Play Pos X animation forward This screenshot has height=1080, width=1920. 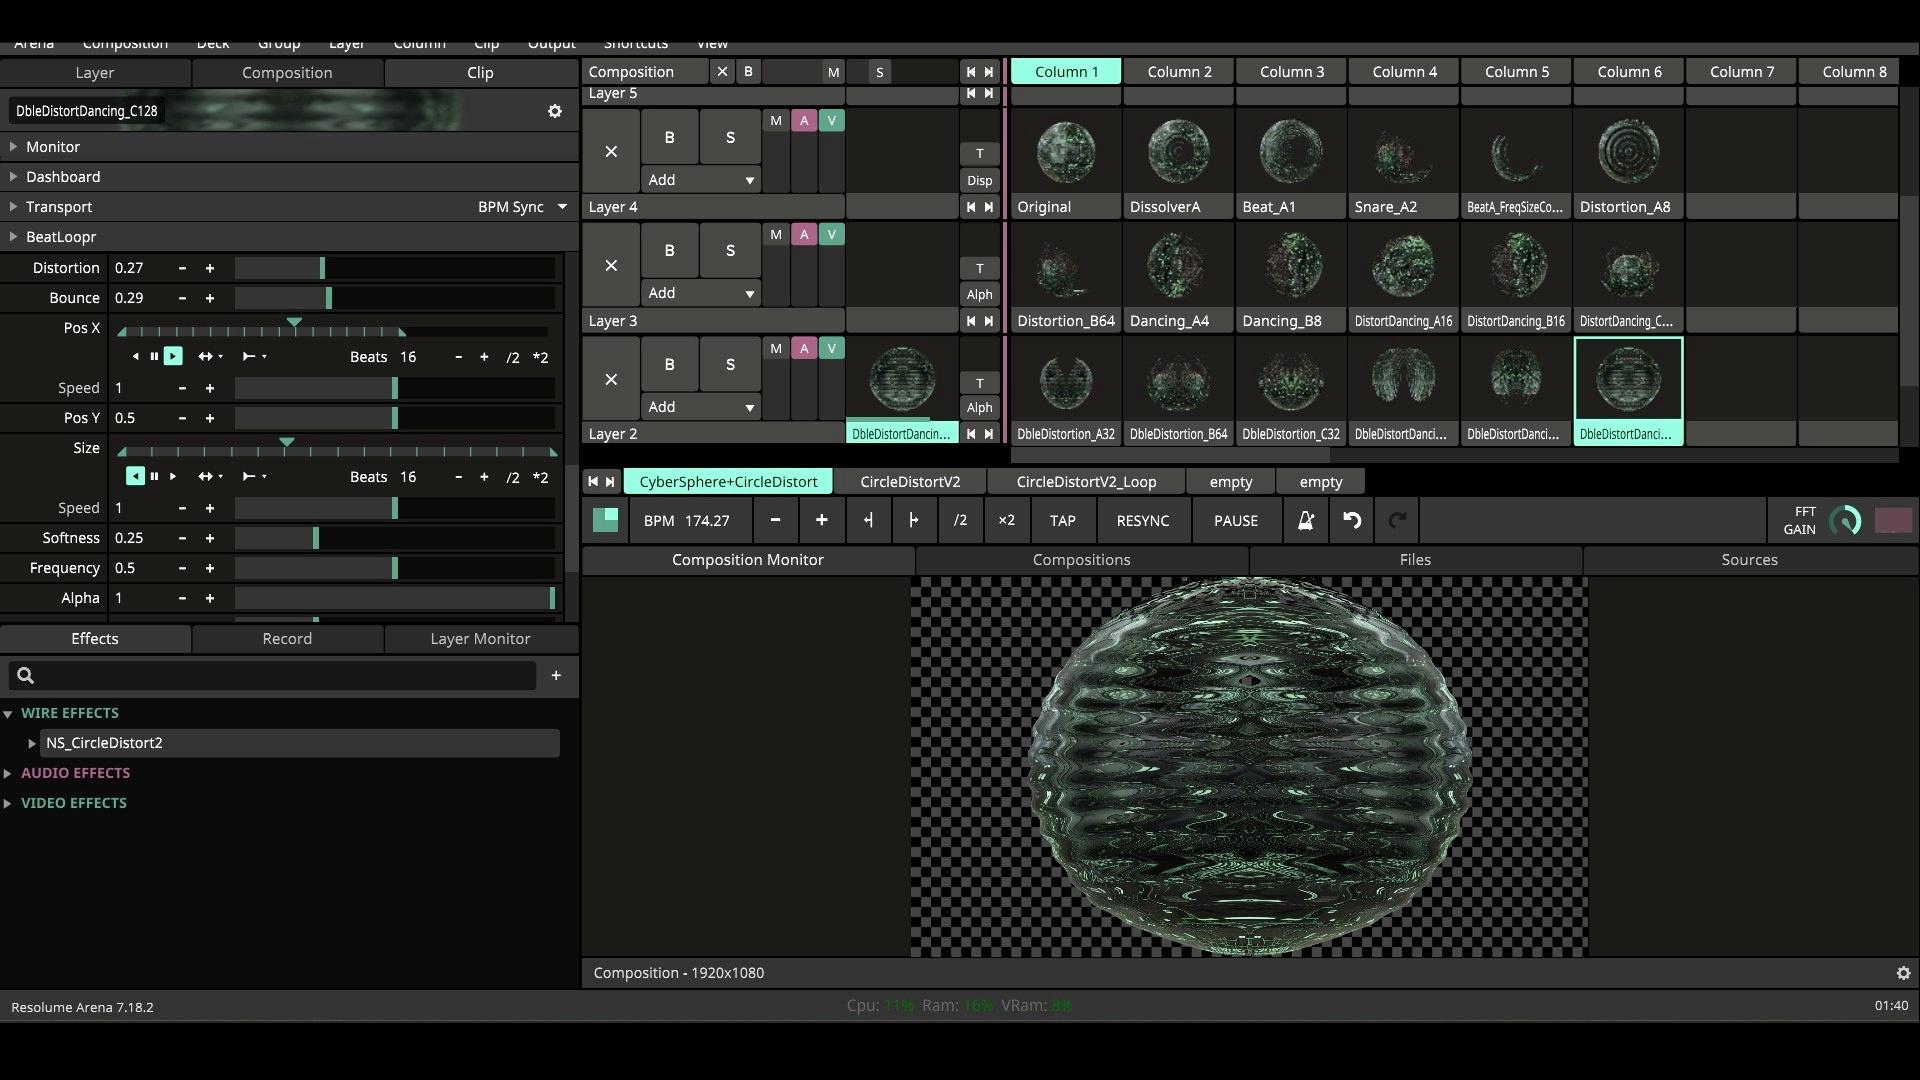pyautogui.click(x=173, y=356)
